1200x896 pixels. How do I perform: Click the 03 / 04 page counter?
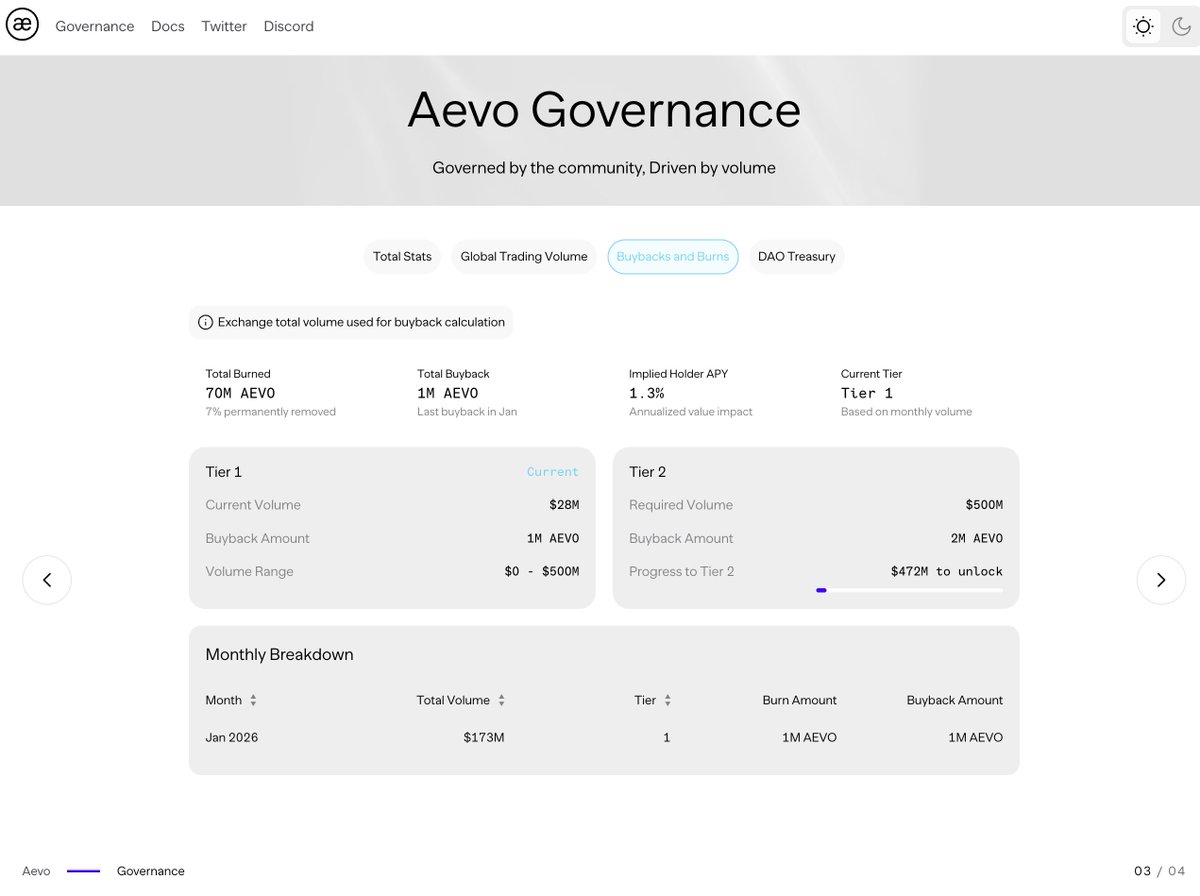pos(1160,871)
